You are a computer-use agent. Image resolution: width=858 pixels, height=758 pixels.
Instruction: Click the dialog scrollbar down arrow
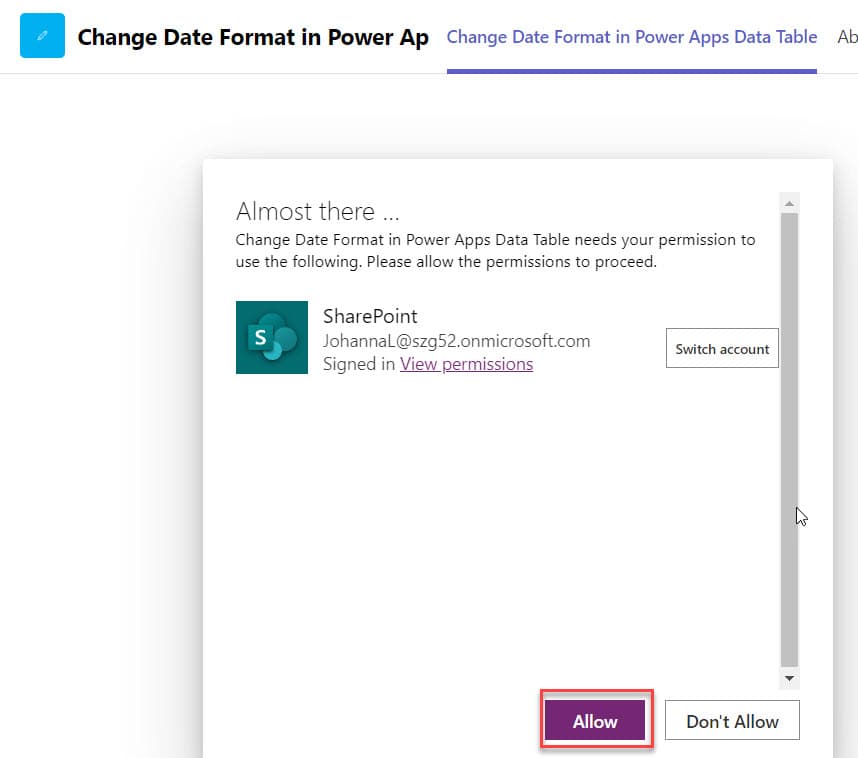789,678
